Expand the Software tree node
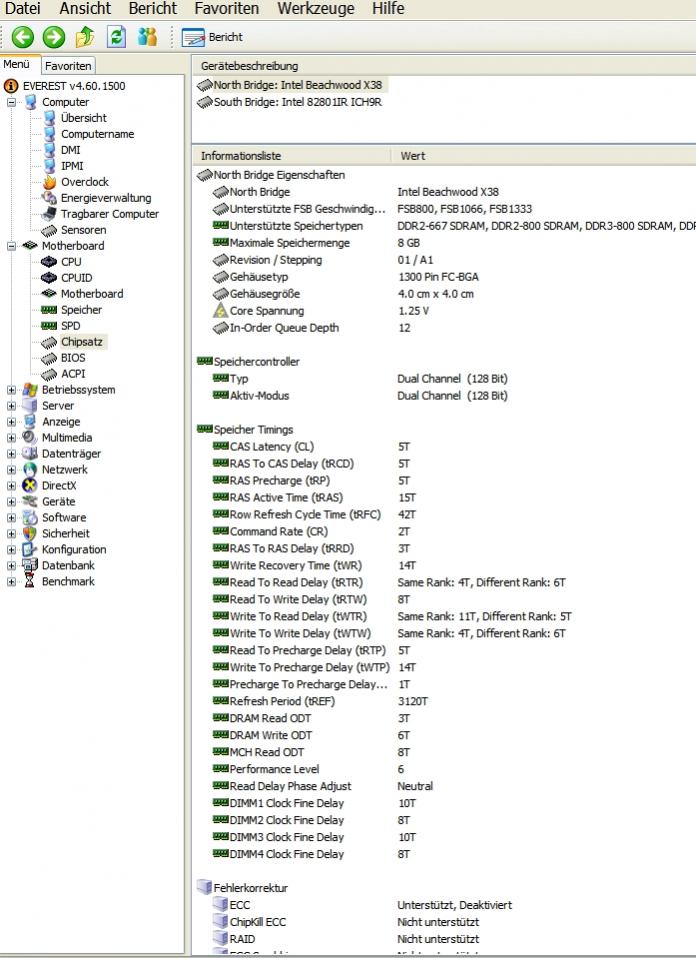696x958 pixels. coord(11,517)
